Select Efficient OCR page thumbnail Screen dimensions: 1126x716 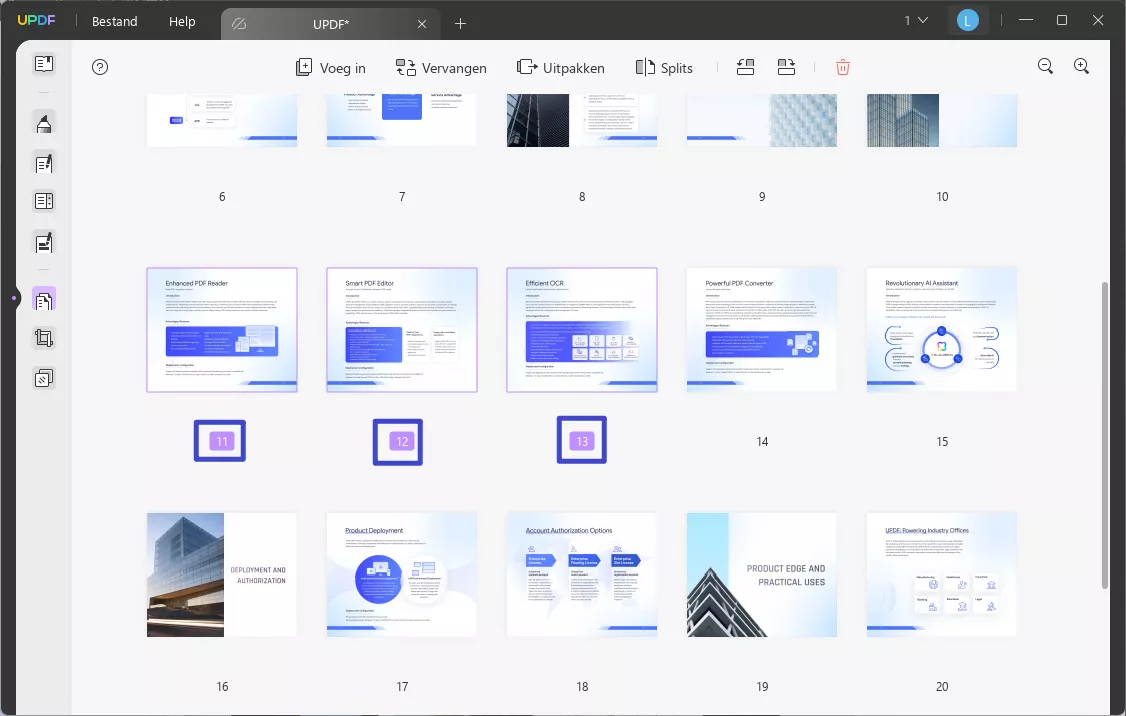[582, 330]
